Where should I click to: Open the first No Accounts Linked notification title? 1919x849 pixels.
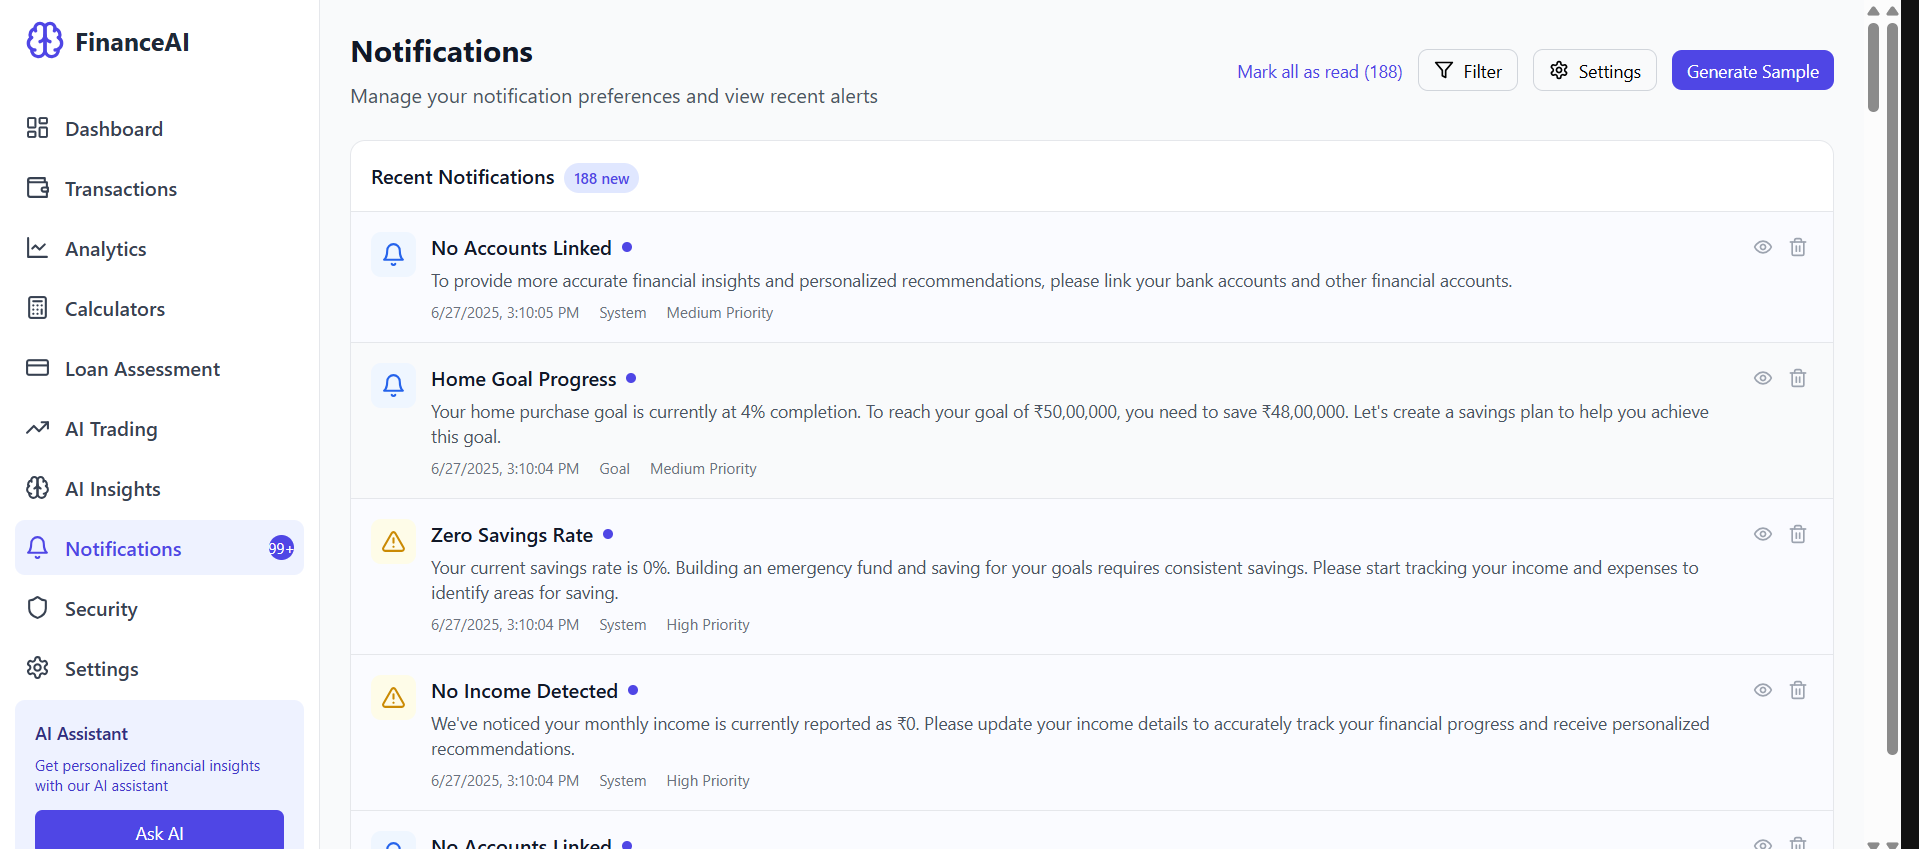coord(521,248)
